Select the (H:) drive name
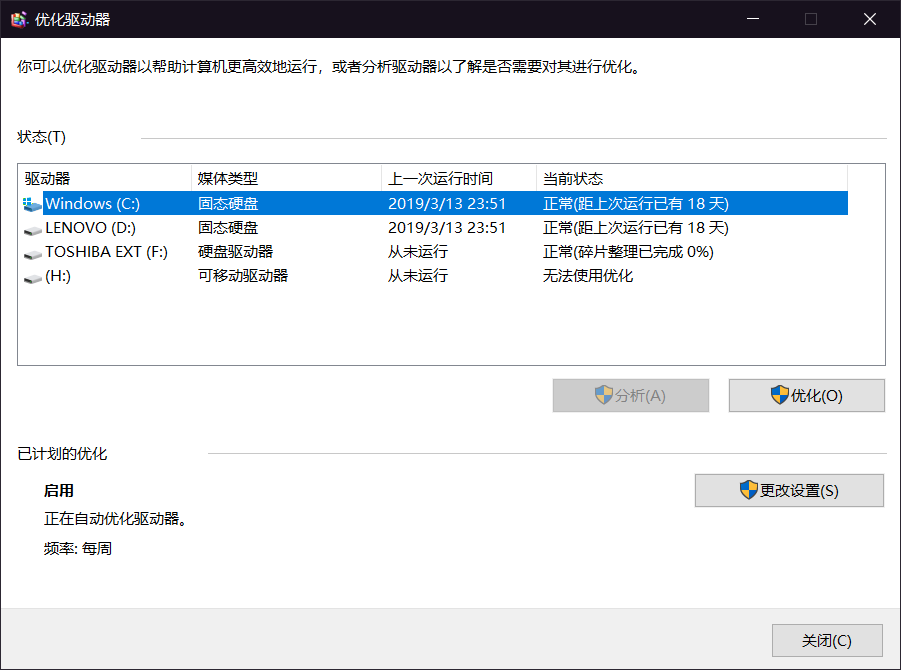The height and width of the screenshot is (670, 901). [57, 276]
